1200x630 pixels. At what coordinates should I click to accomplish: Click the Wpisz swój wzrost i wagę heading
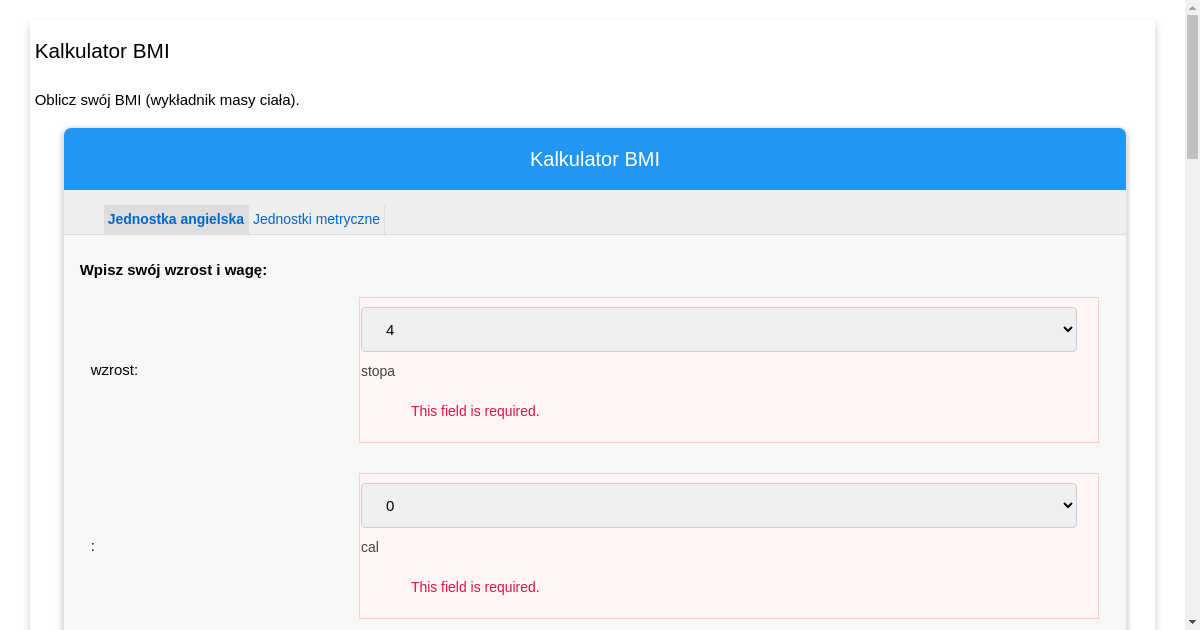pyautogui.click(x=173, y=270)
